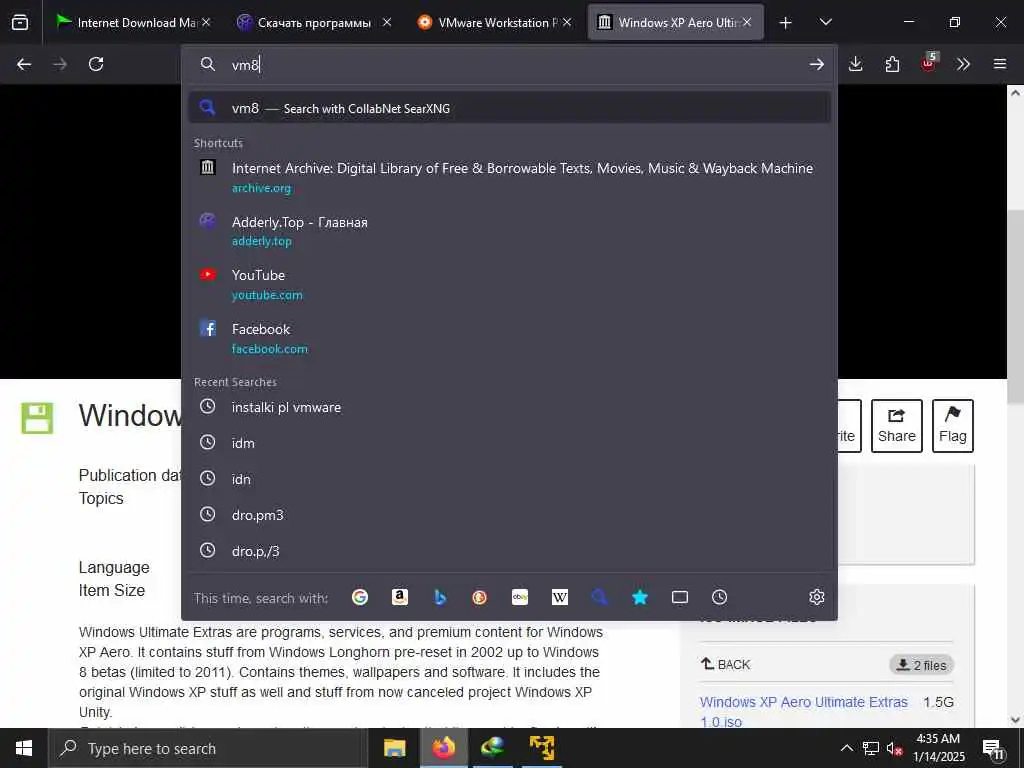Click the taskbar search box
The width and height of the screenshot is (1024, 768).
click(x=208, y=748)
